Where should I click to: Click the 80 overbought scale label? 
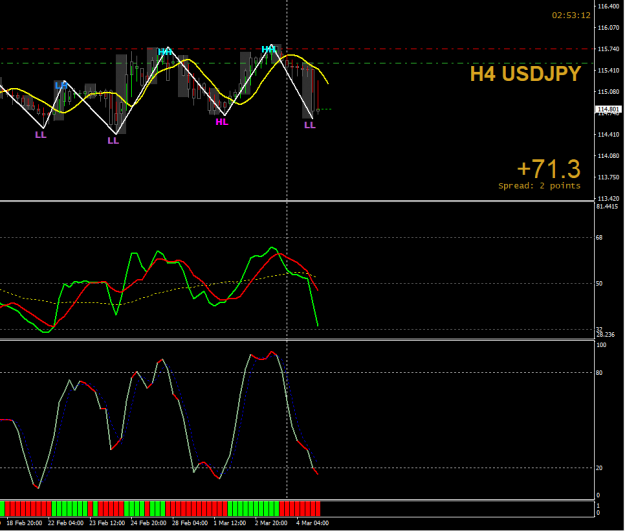[599, 373]
